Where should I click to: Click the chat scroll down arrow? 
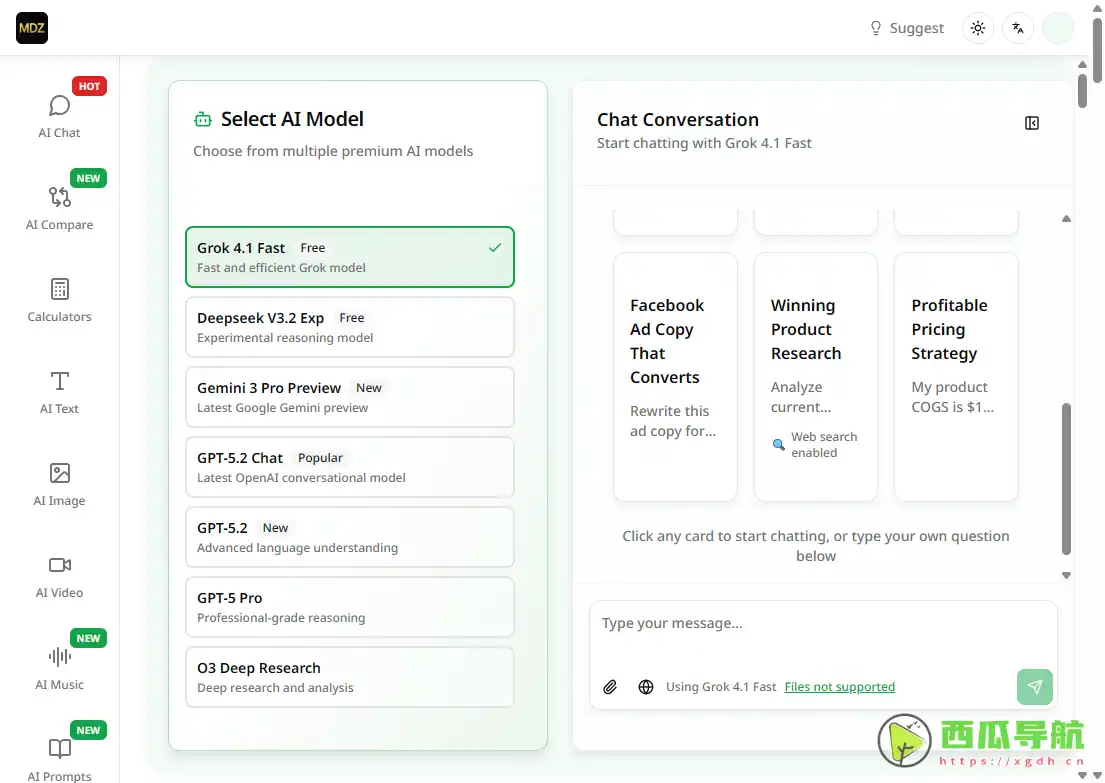coord(1066,575)
